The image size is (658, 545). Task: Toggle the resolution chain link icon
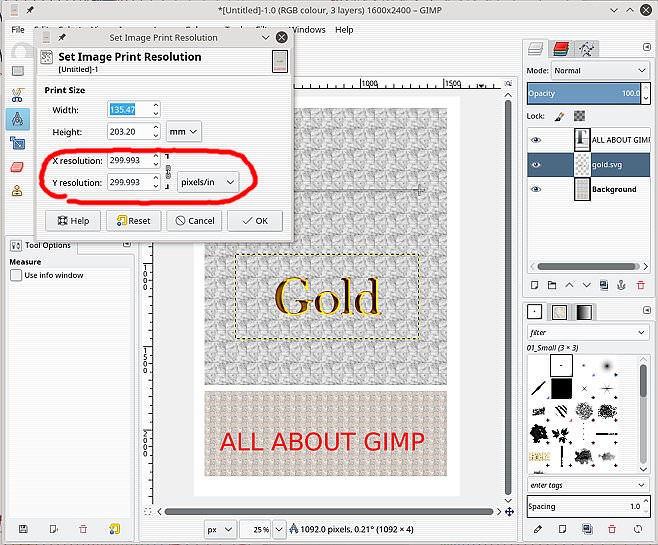click(168, 171)
